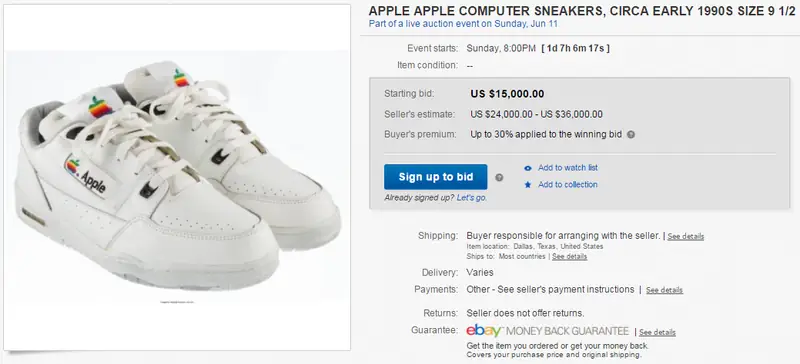Click the eBay logo in Guarantee row
The width and height of the screenshot is (800, 364).
pyautogui.click(x=484, y=331)
